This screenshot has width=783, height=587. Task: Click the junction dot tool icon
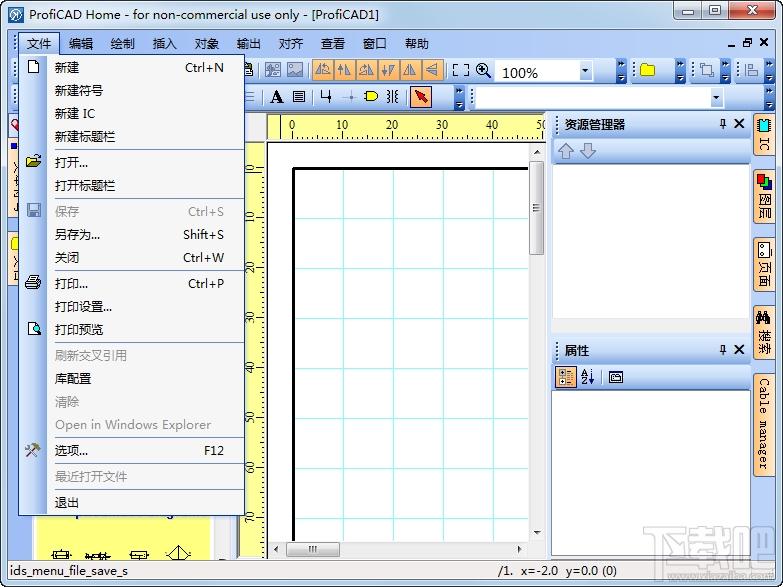(351, 97)
